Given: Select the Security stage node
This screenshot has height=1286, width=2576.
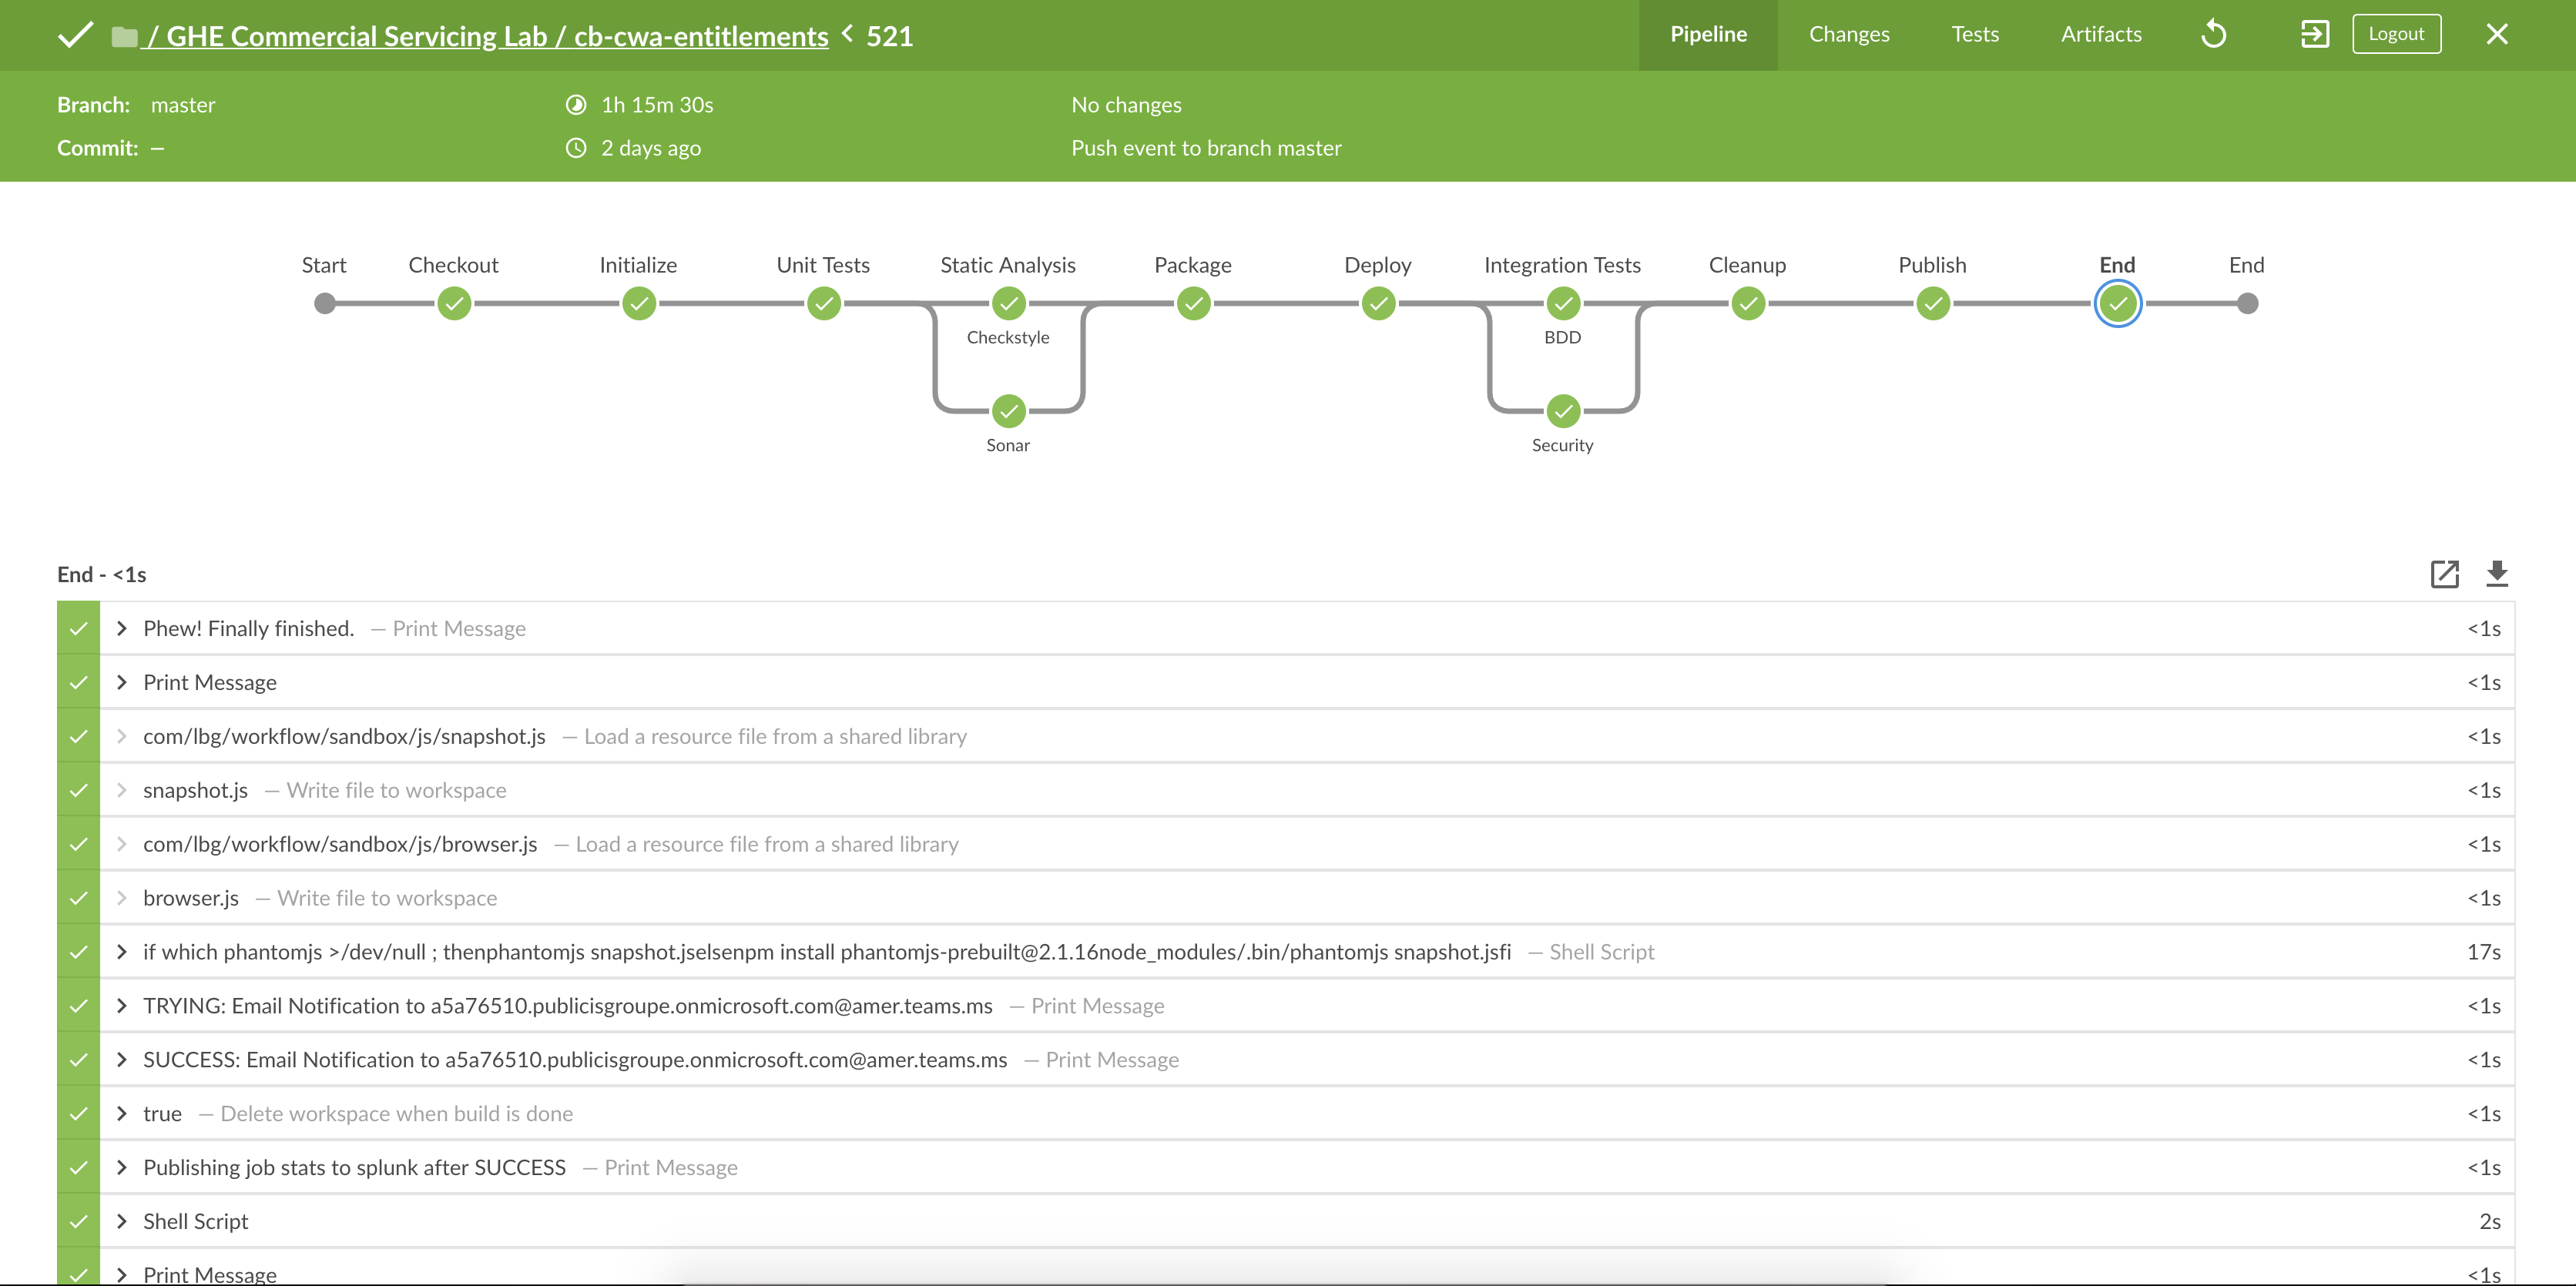Looking at the screenshot, I should pos(1562,410).
